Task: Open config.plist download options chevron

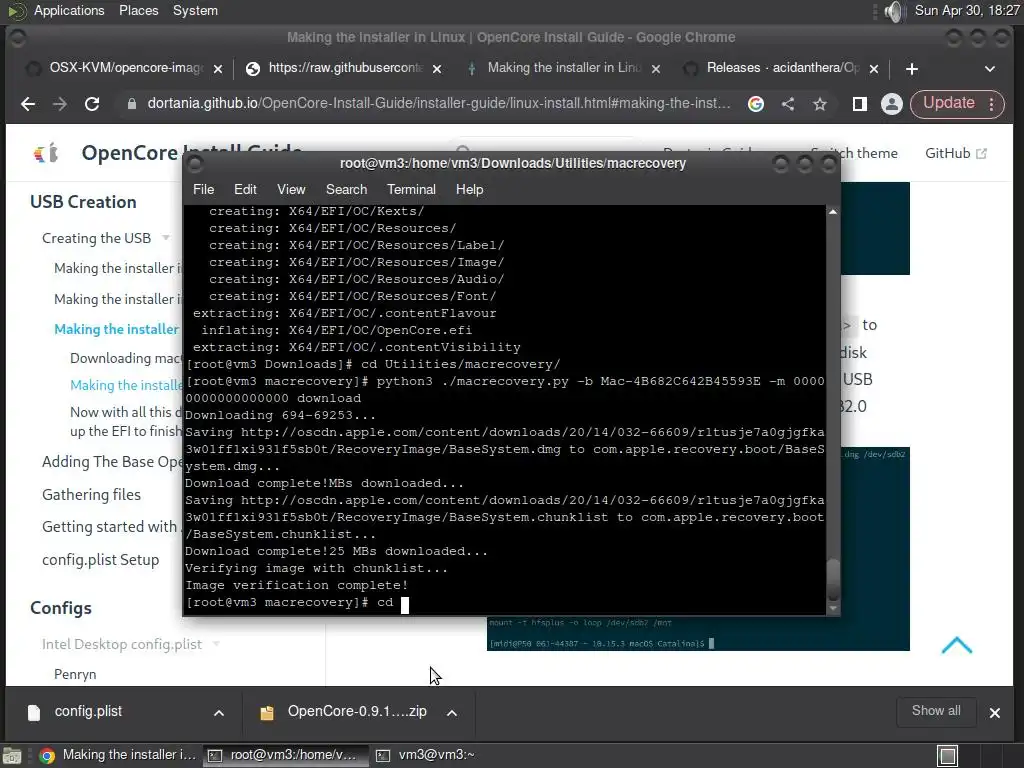Action: (x=219, y=713)
